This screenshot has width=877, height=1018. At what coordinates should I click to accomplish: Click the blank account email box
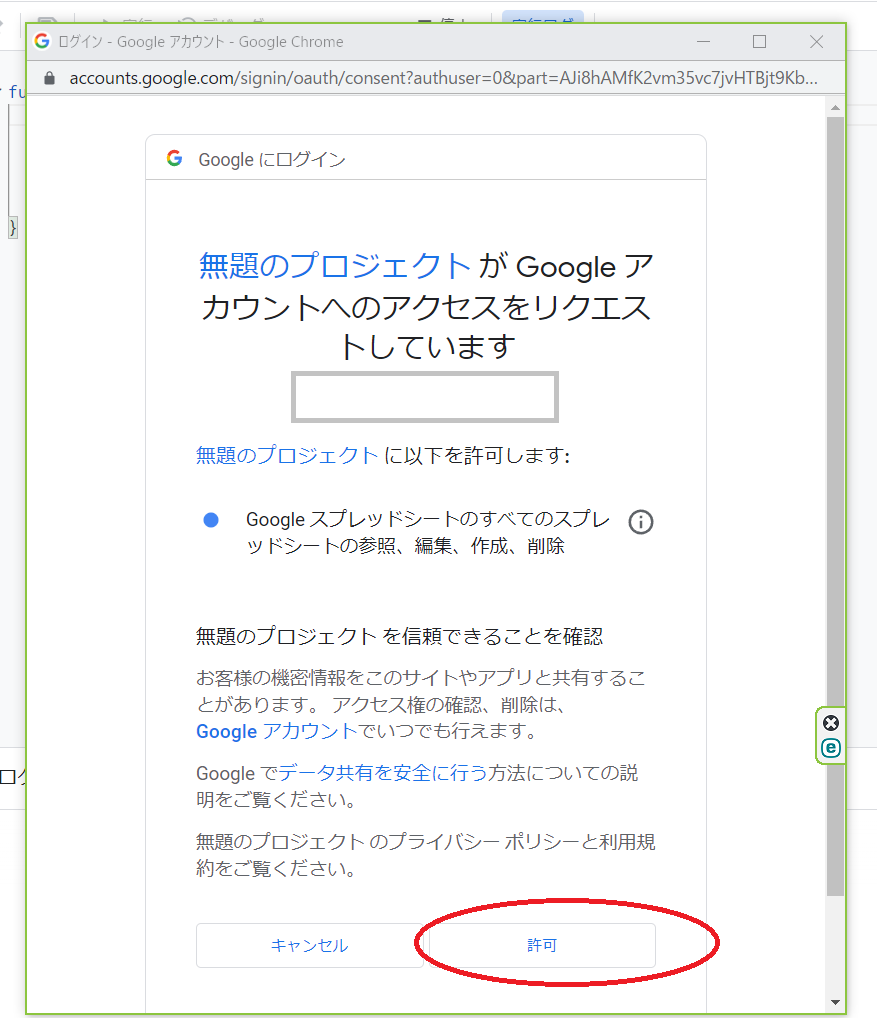coord(425,397)
